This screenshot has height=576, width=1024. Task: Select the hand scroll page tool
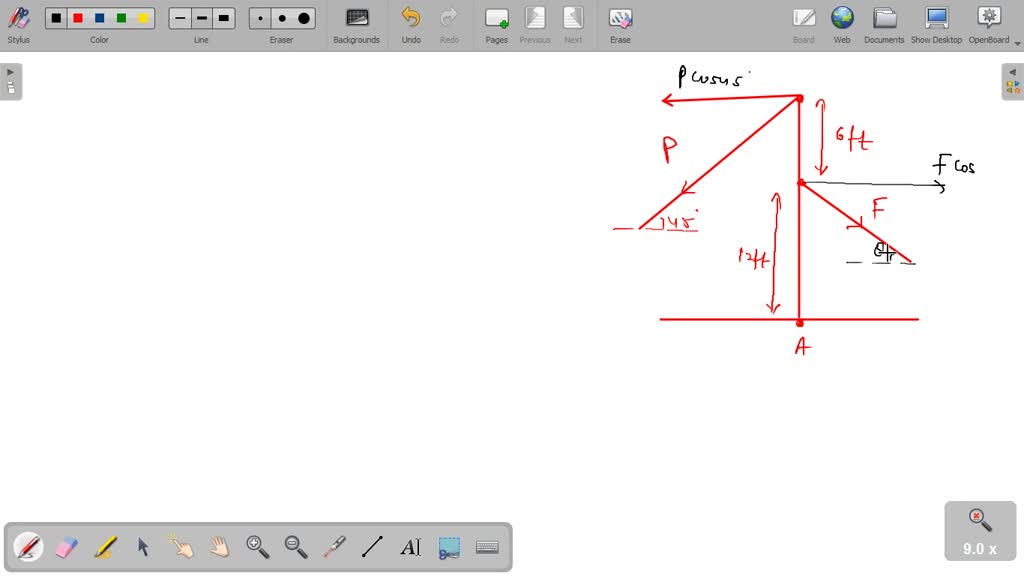pos(219,547)
